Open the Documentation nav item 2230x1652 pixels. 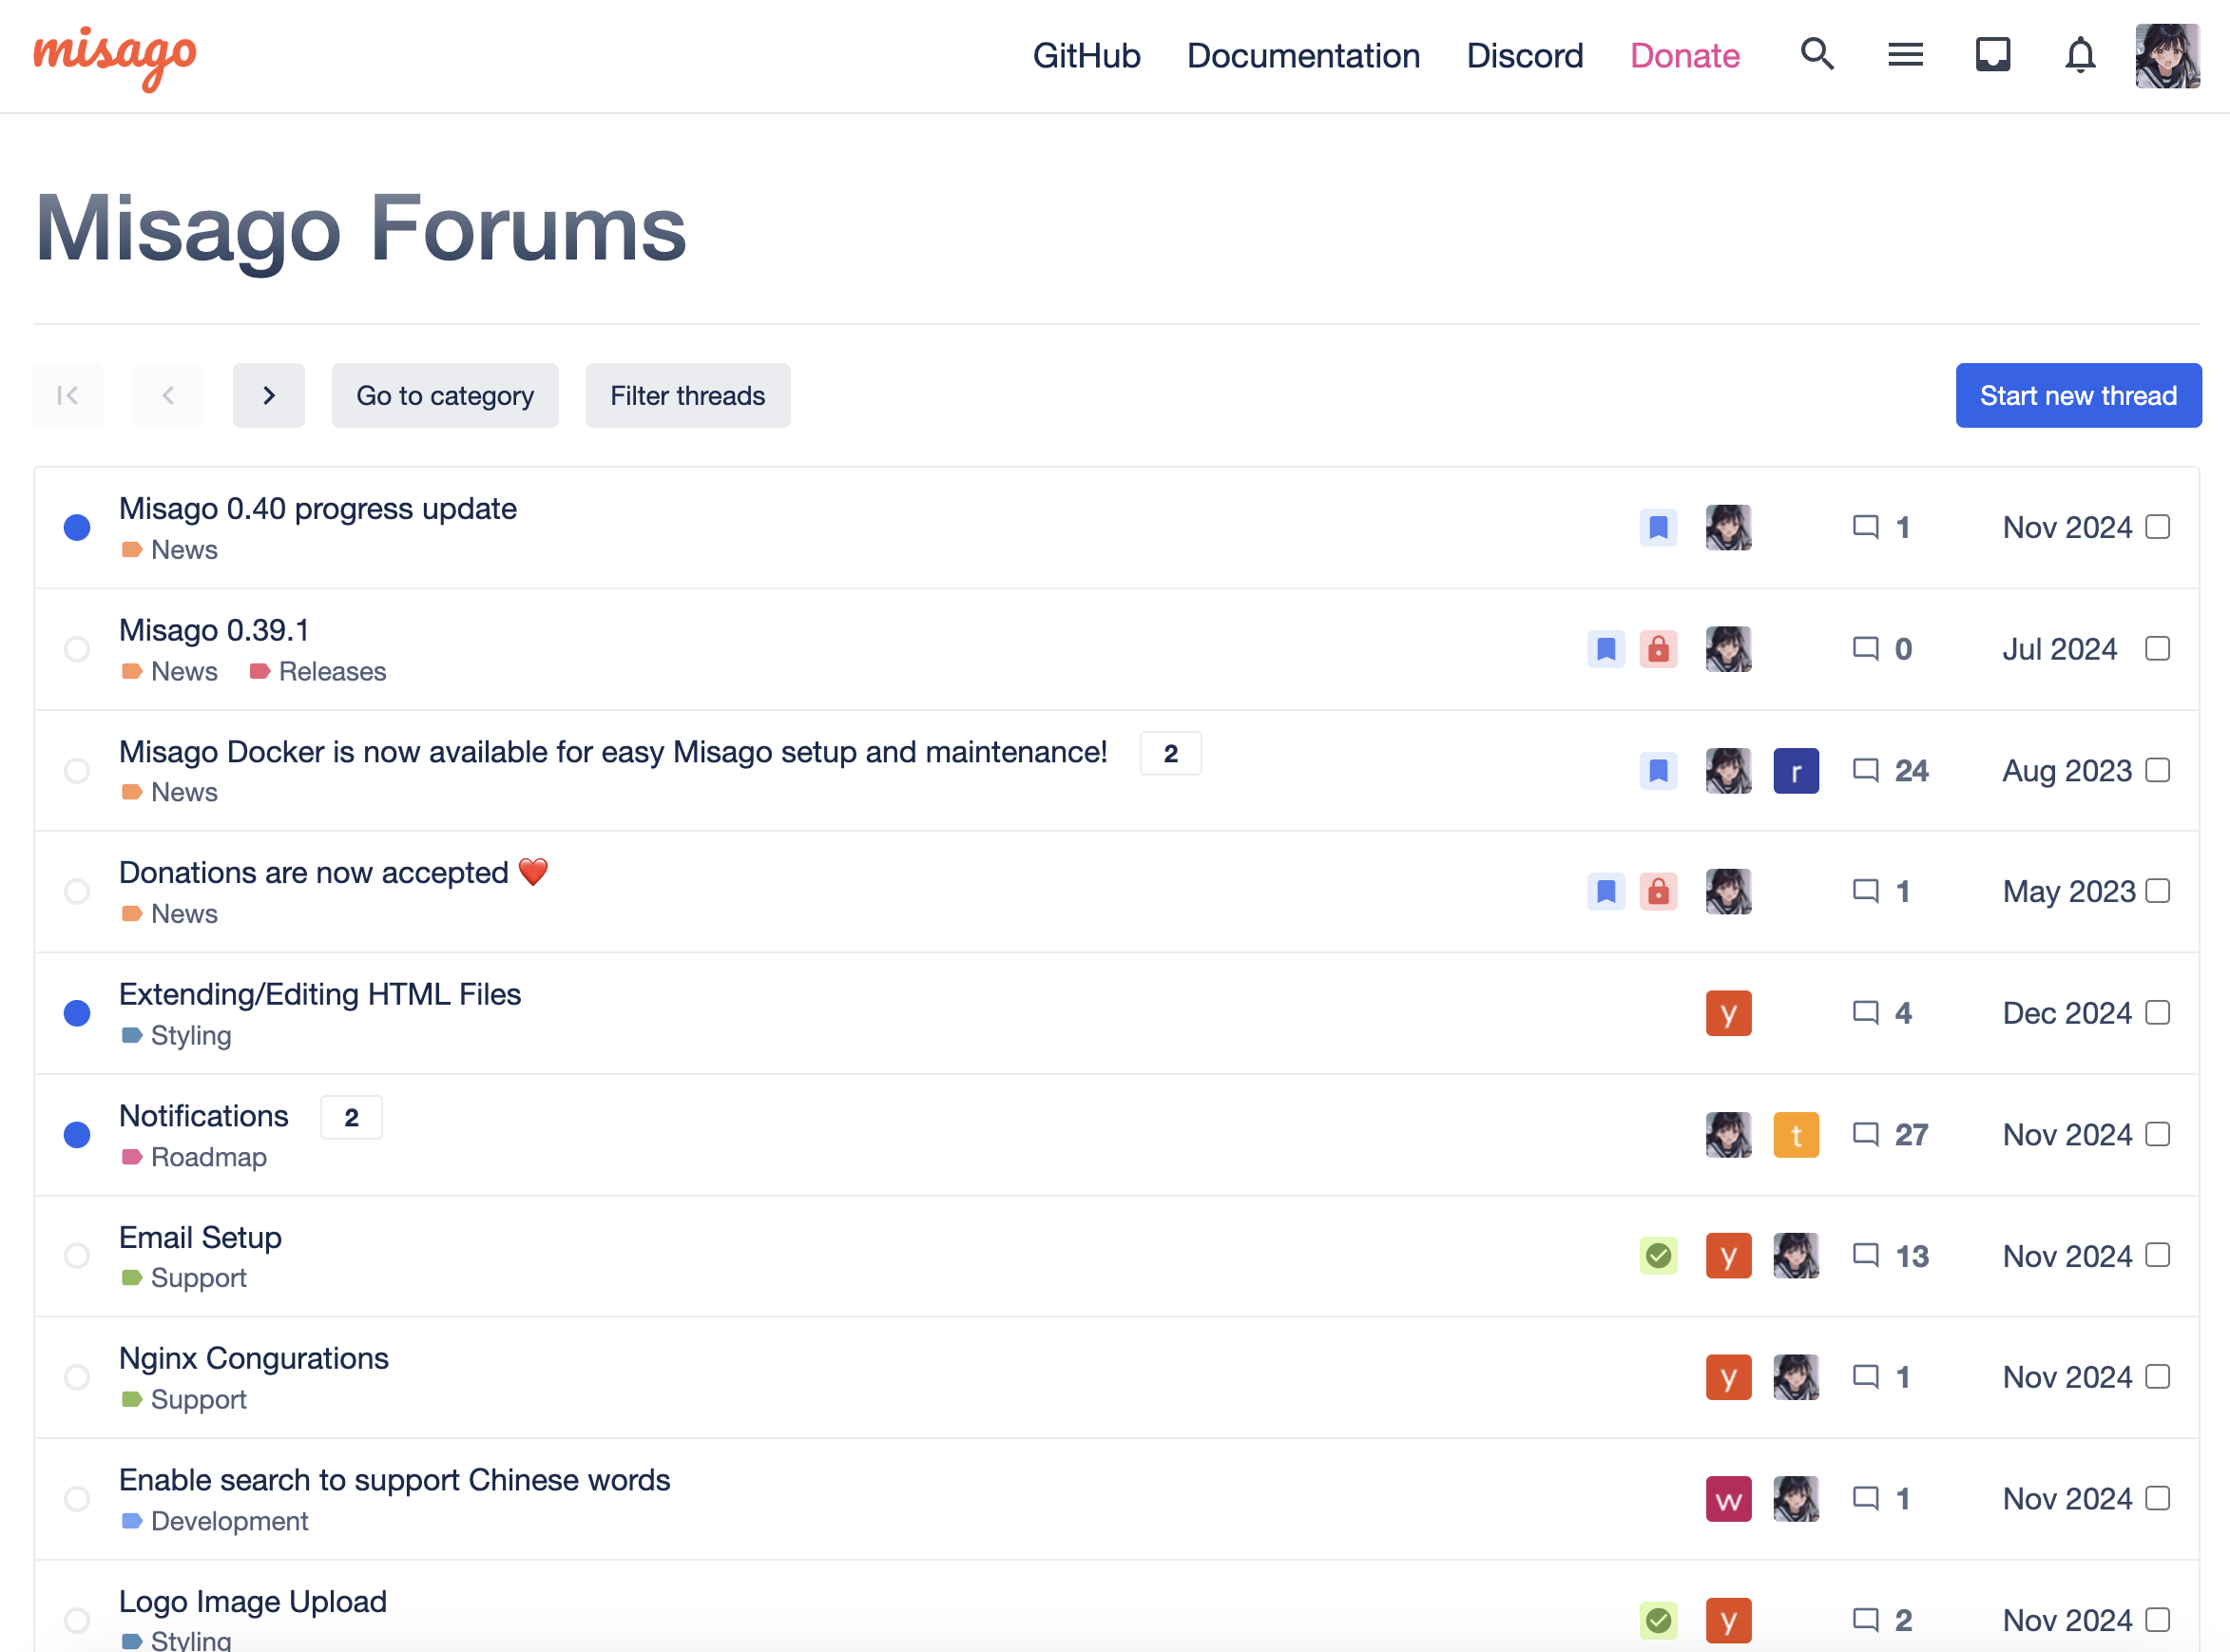click(x=1303, y=56)
